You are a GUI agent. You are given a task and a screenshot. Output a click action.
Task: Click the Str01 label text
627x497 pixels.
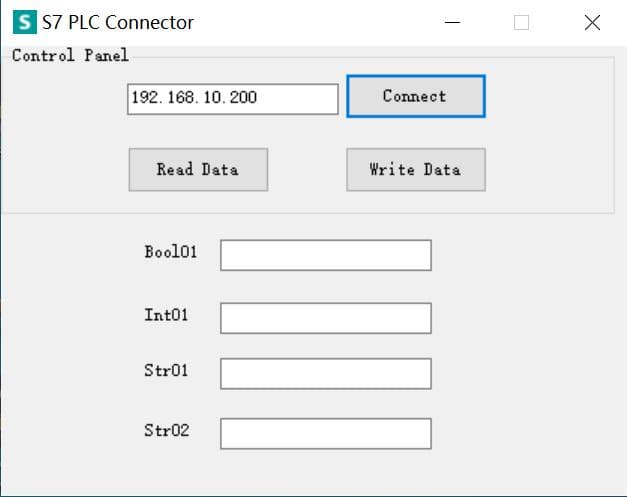(x=166, y=370)
